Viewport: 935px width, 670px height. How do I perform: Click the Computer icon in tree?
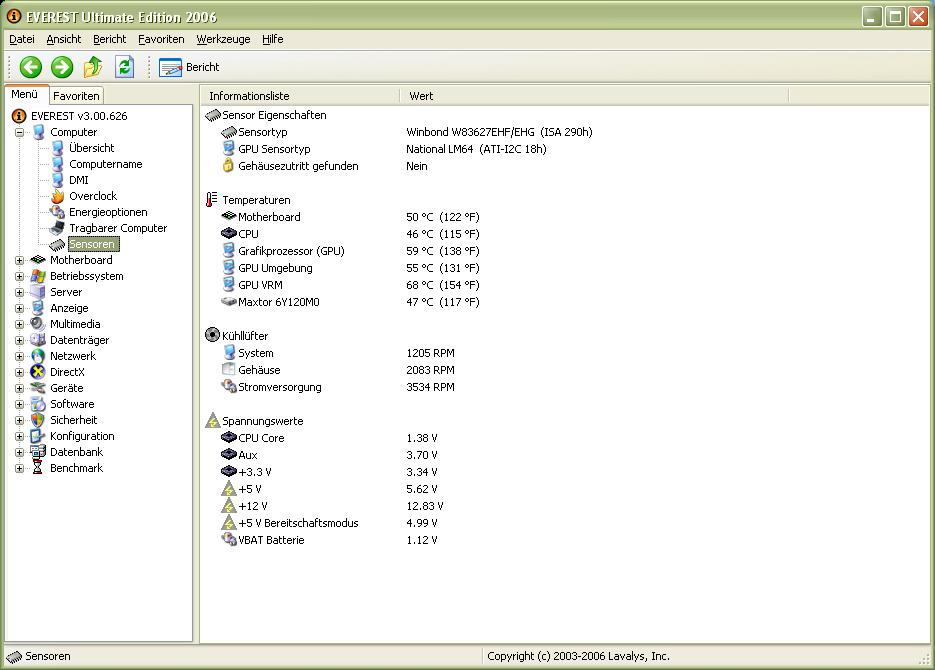click(38, 132)
